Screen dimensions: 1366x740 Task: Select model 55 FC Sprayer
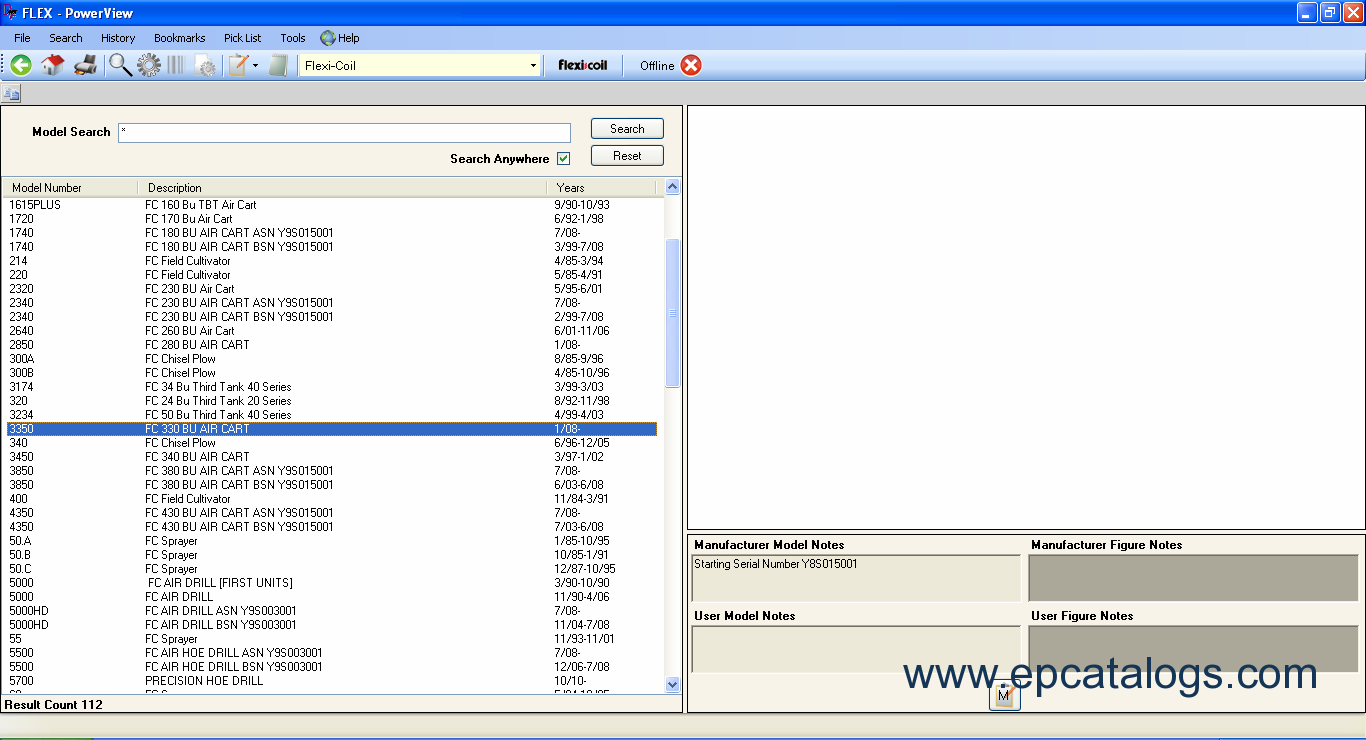332,639
